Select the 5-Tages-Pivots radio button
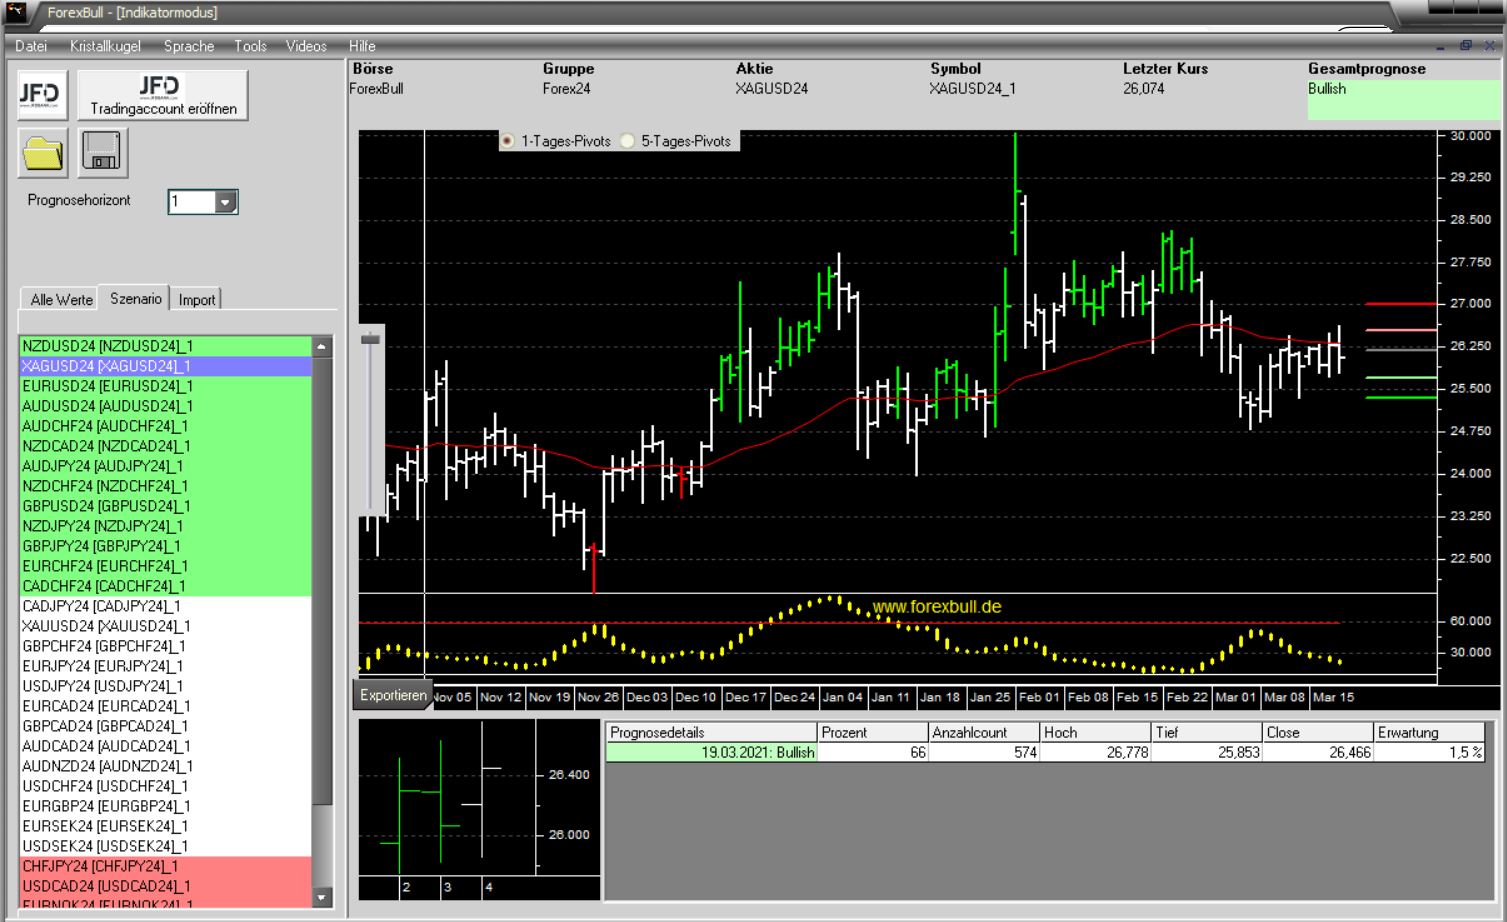Image resolution: width=1507 pixels, height=922 pixels. [x=628, y=141]
